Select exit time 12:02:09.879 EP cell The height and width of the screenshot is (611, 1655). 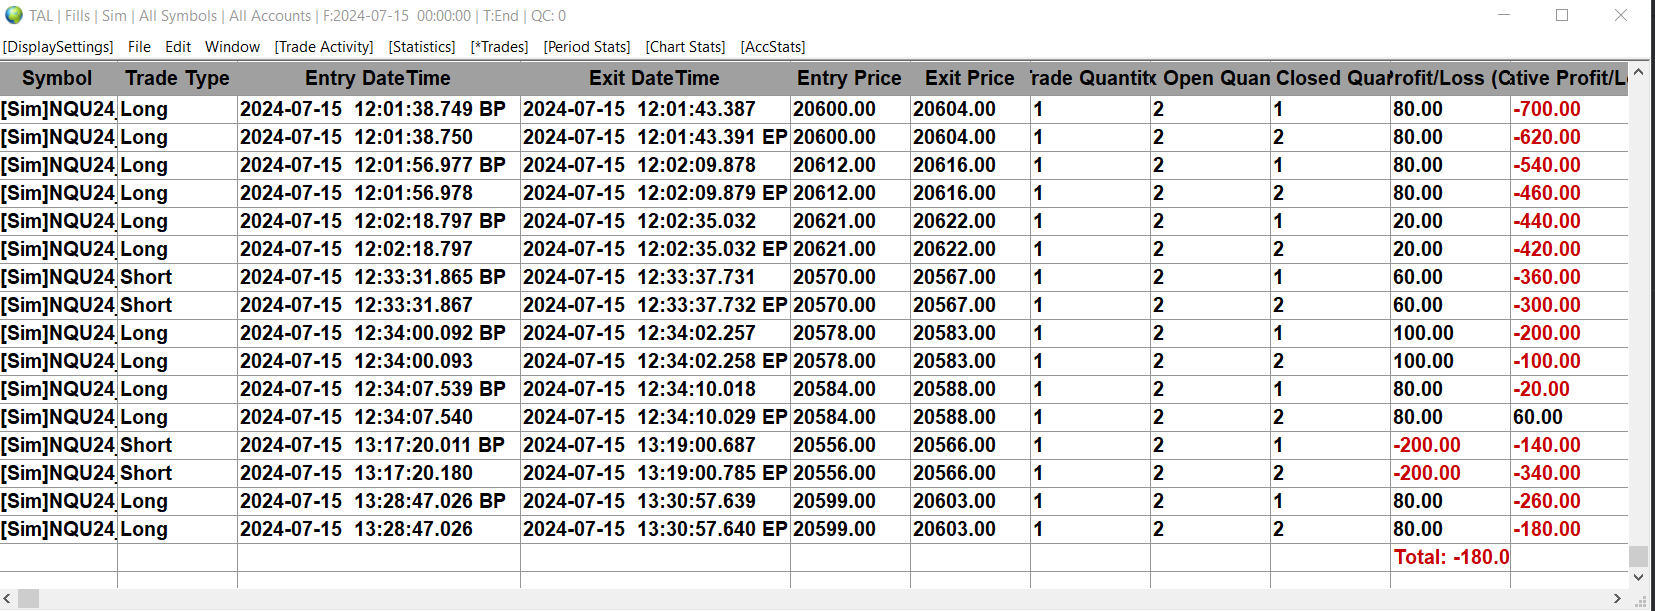(x=655, y=193)
